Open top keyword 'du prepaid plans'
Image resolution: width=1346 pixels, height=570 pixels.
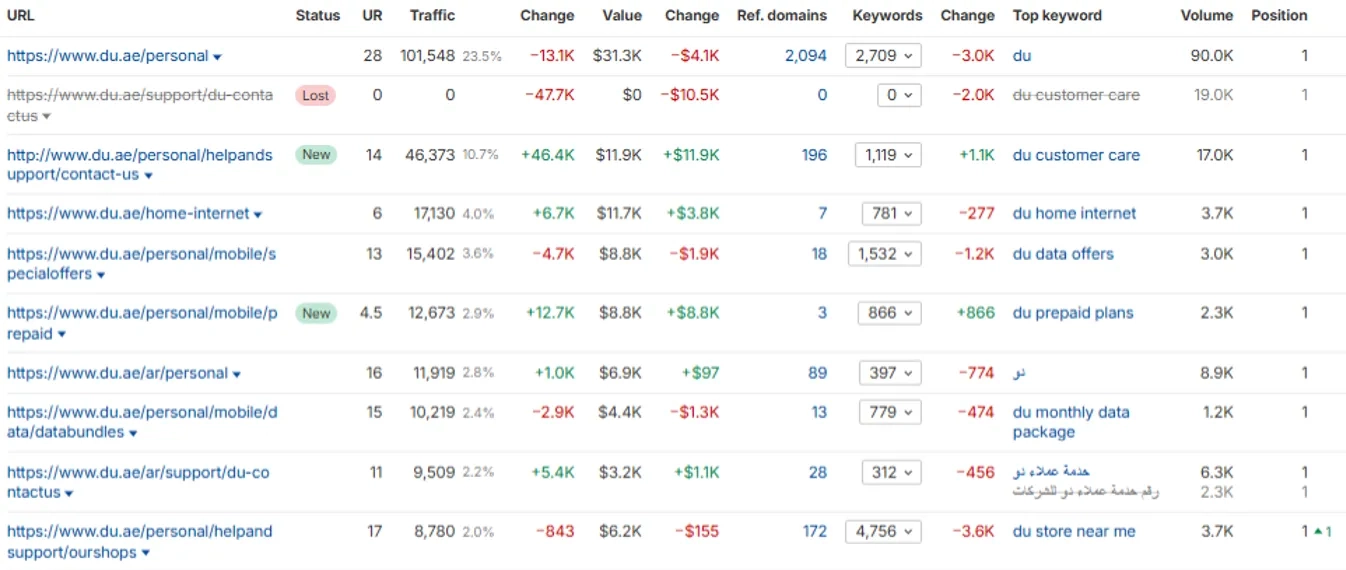pos(1073,313)
